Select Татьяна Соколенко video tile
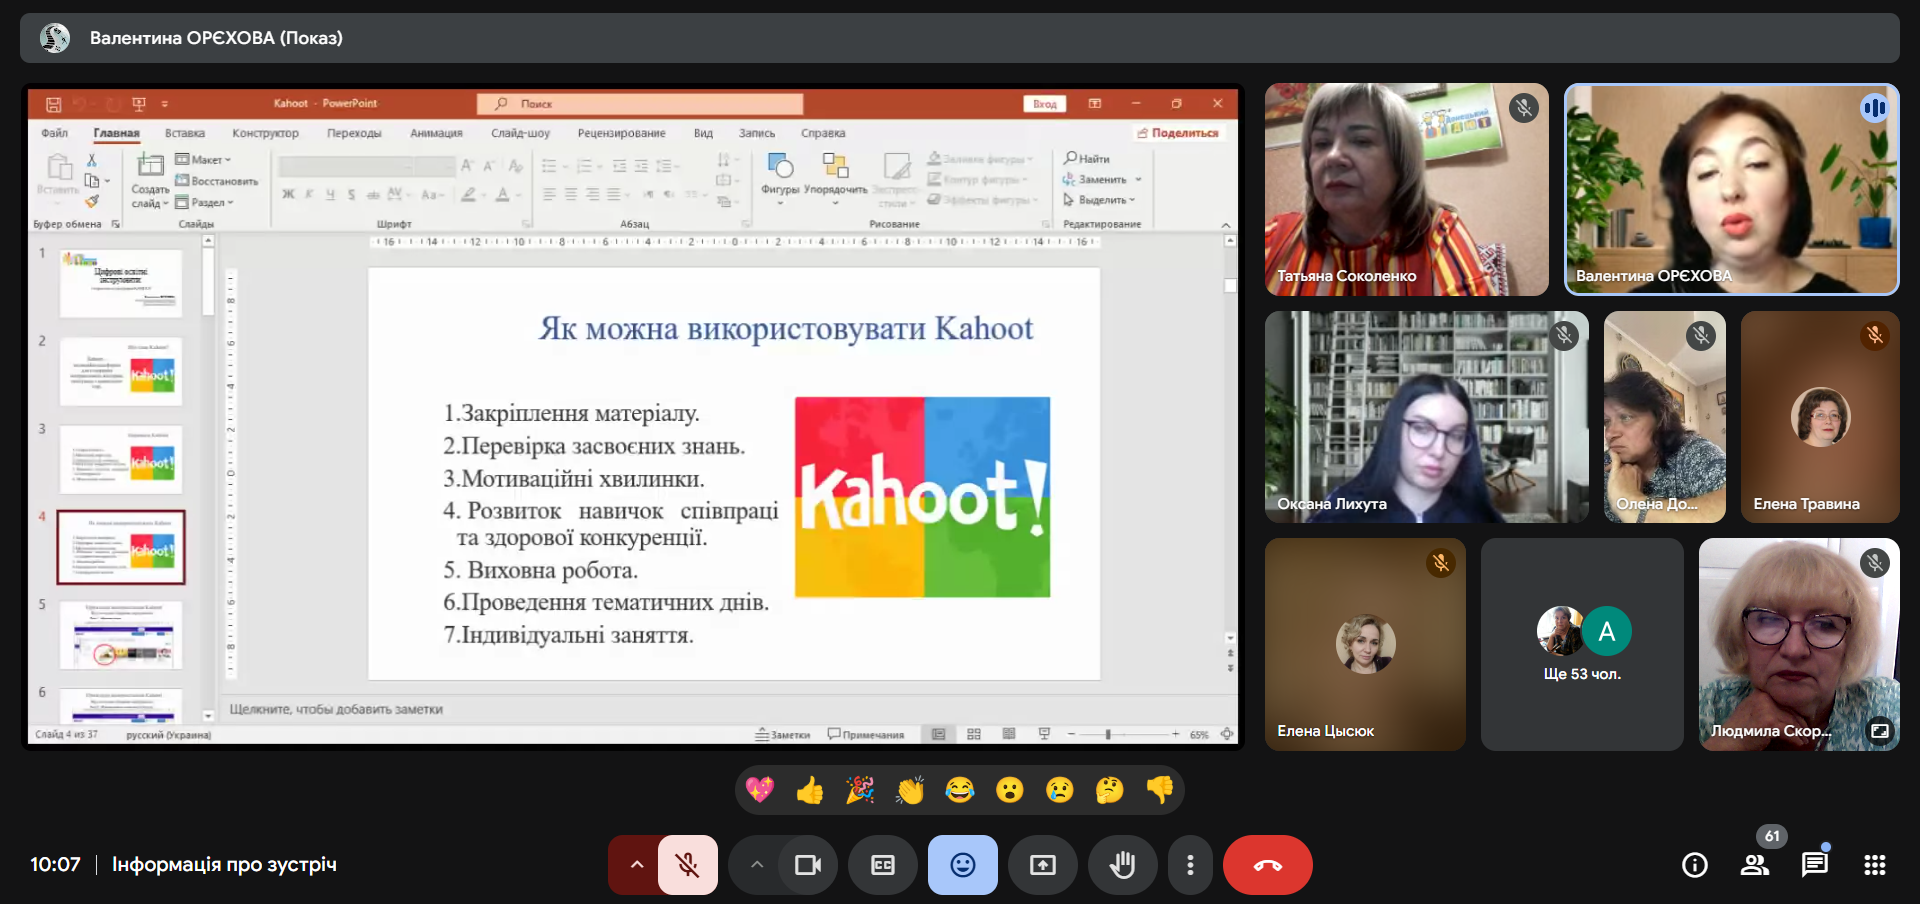 tap(1407, 189)
